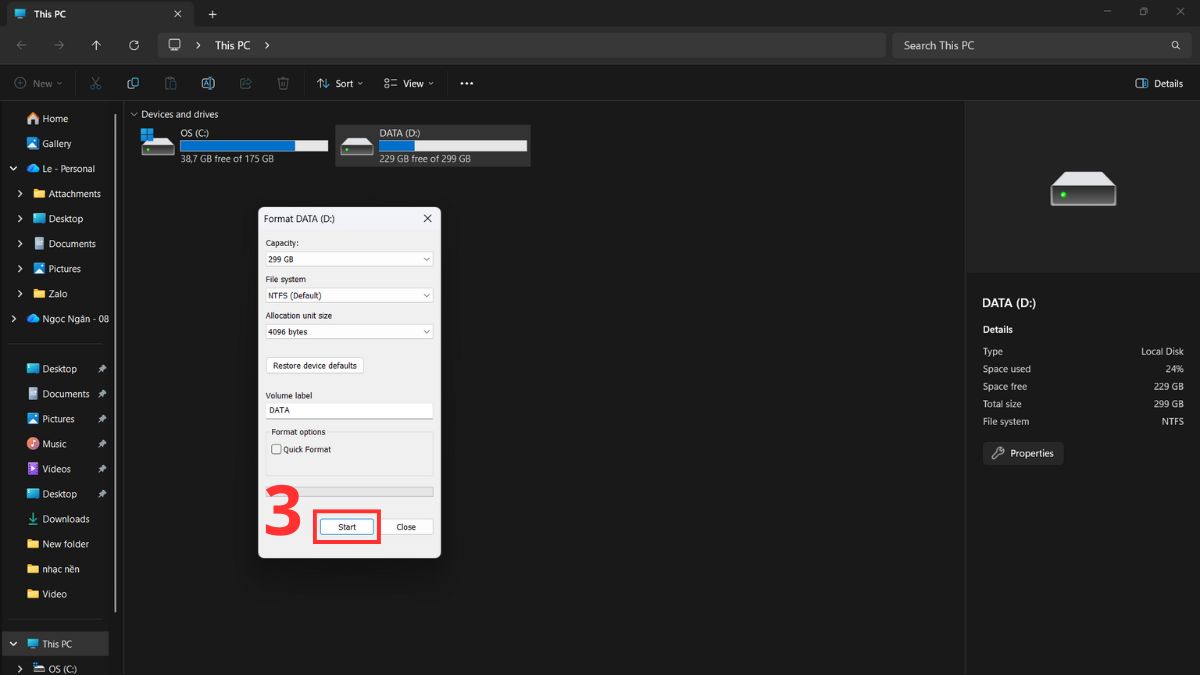Click the Delete icon in the toolbar
Screen dimensions: 1200x675
coord(283,83)
